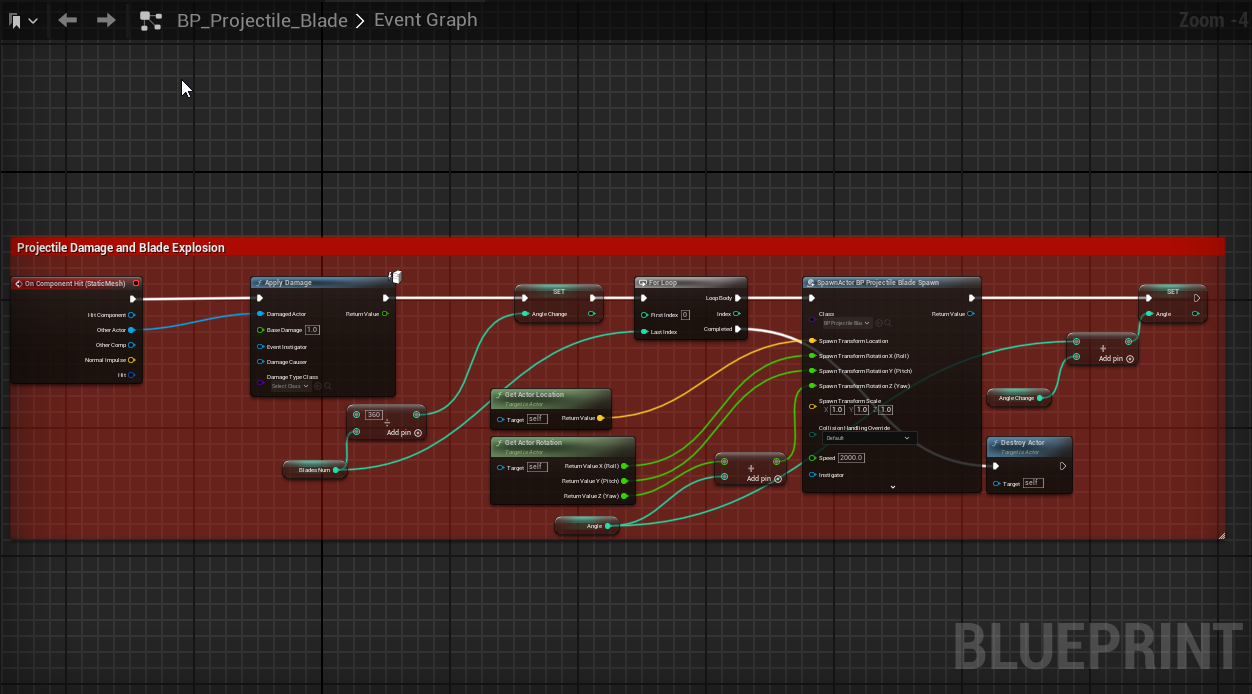The height and width of the screenshot is (694, 1252).
Task: Click the self Target field on Destroy Actor
Action: click(1033, 483)
